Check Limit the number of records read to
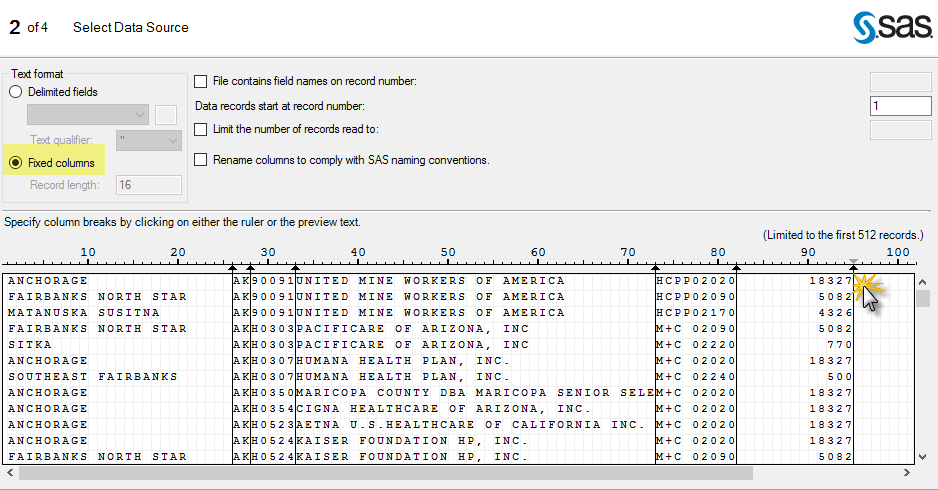938x490 pixels. (x=200, y=129)
